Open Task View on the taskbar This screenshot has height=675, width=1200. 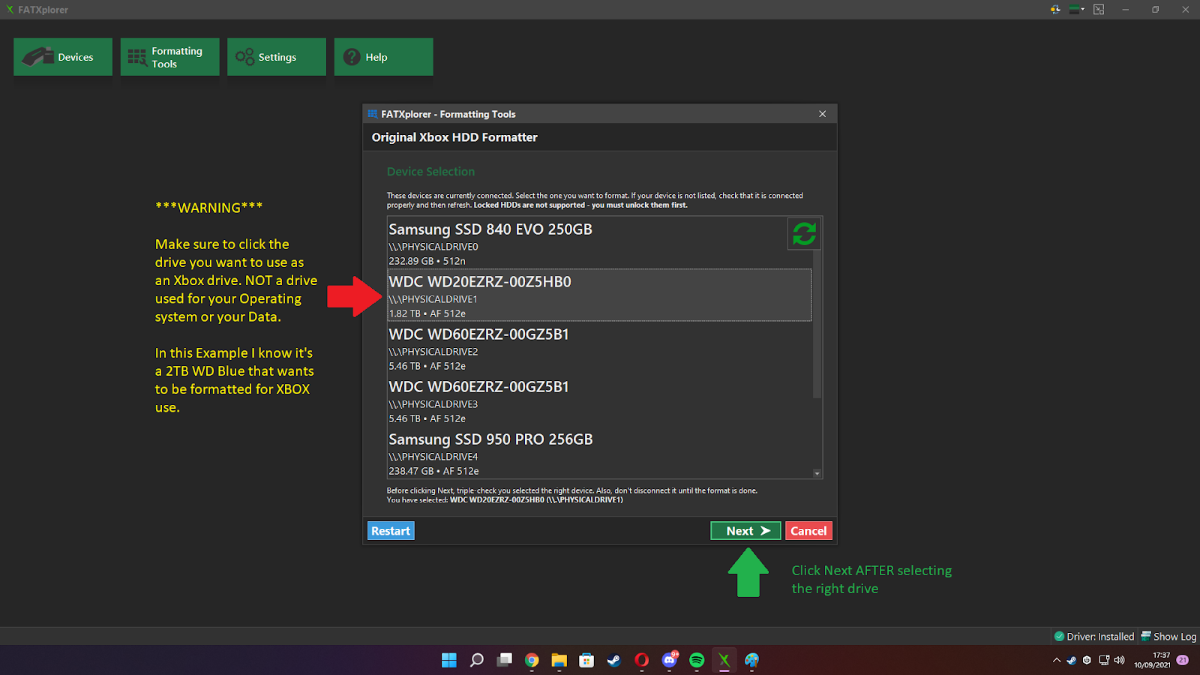[505, 660]
